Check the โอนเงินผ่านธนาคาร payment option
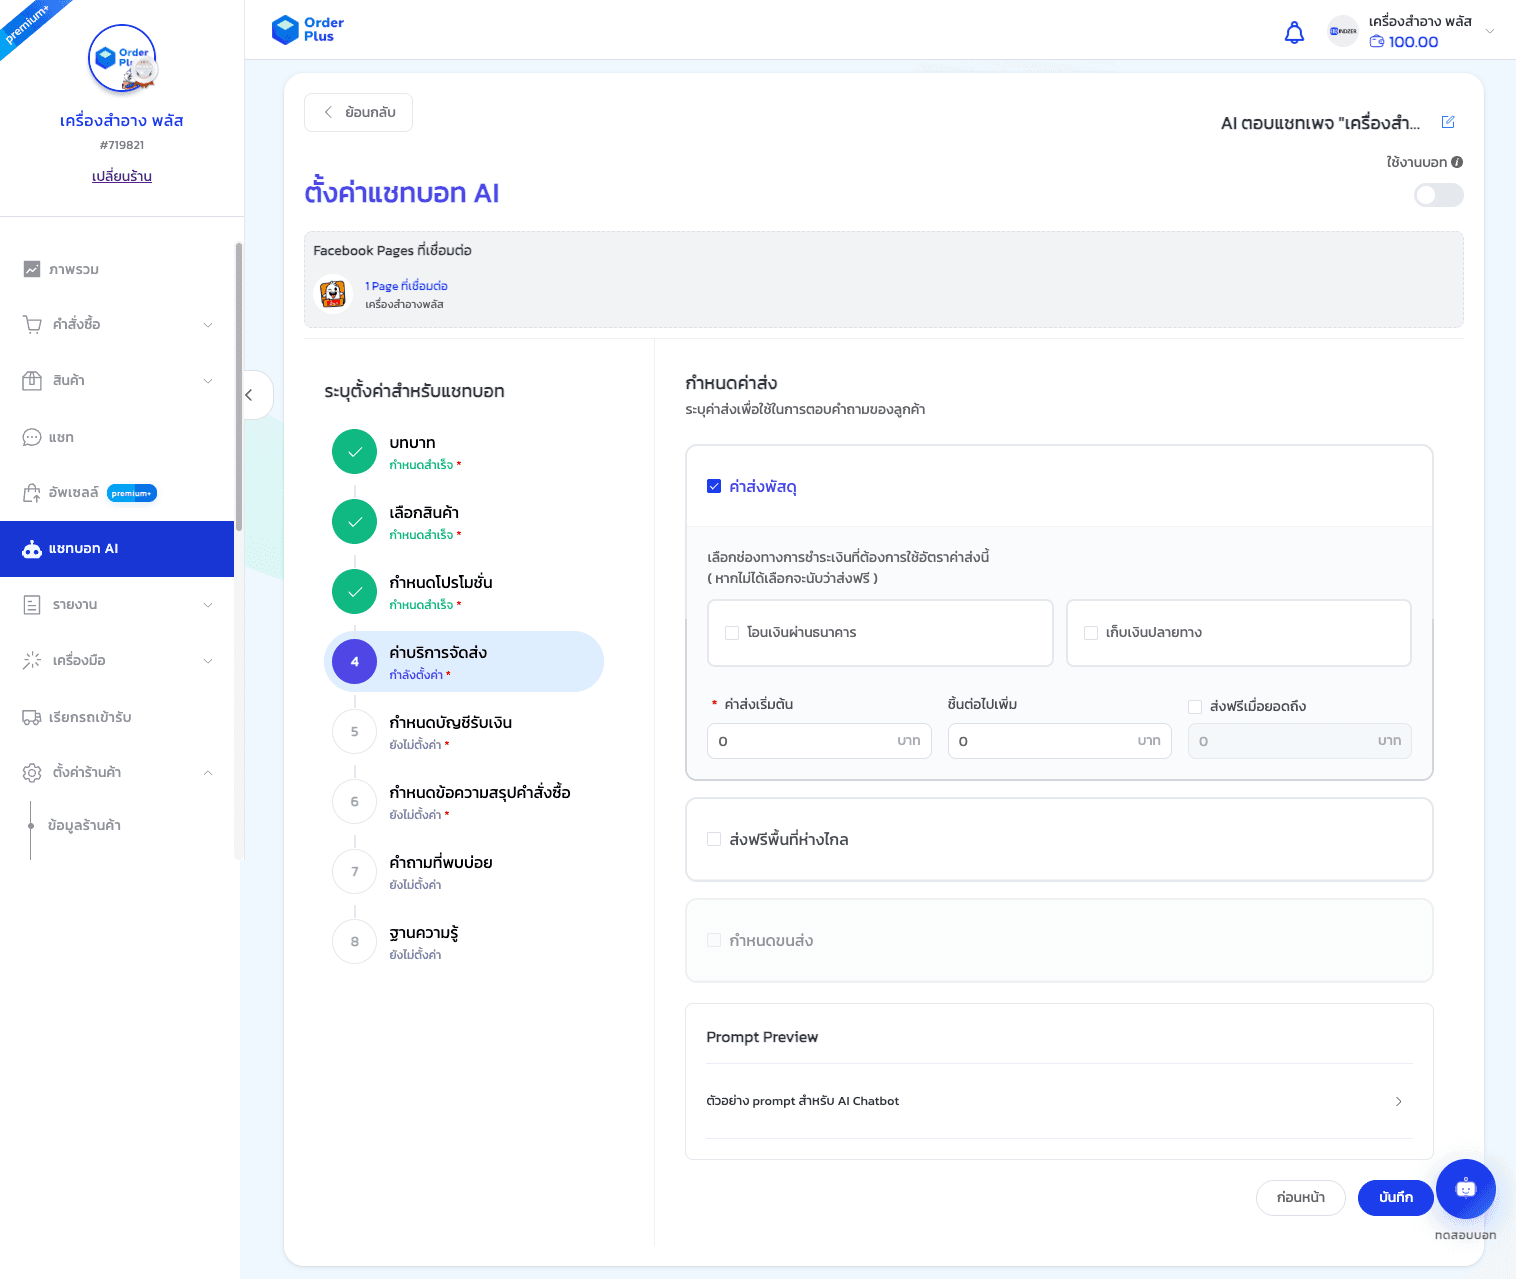The height and width of the screenshot is (1279, 1516). point(731,632)
